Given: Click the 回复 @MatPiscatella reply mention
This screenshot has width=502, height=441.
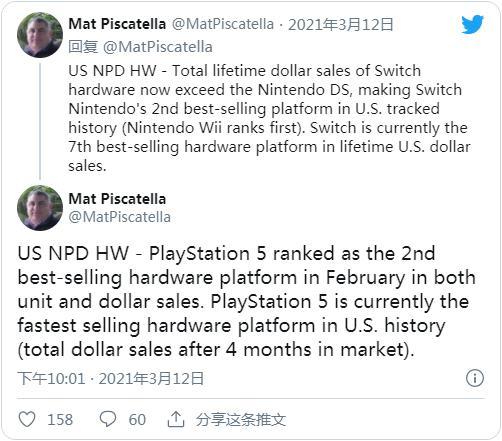Looking at the screenshot, I should pos(140,47).
